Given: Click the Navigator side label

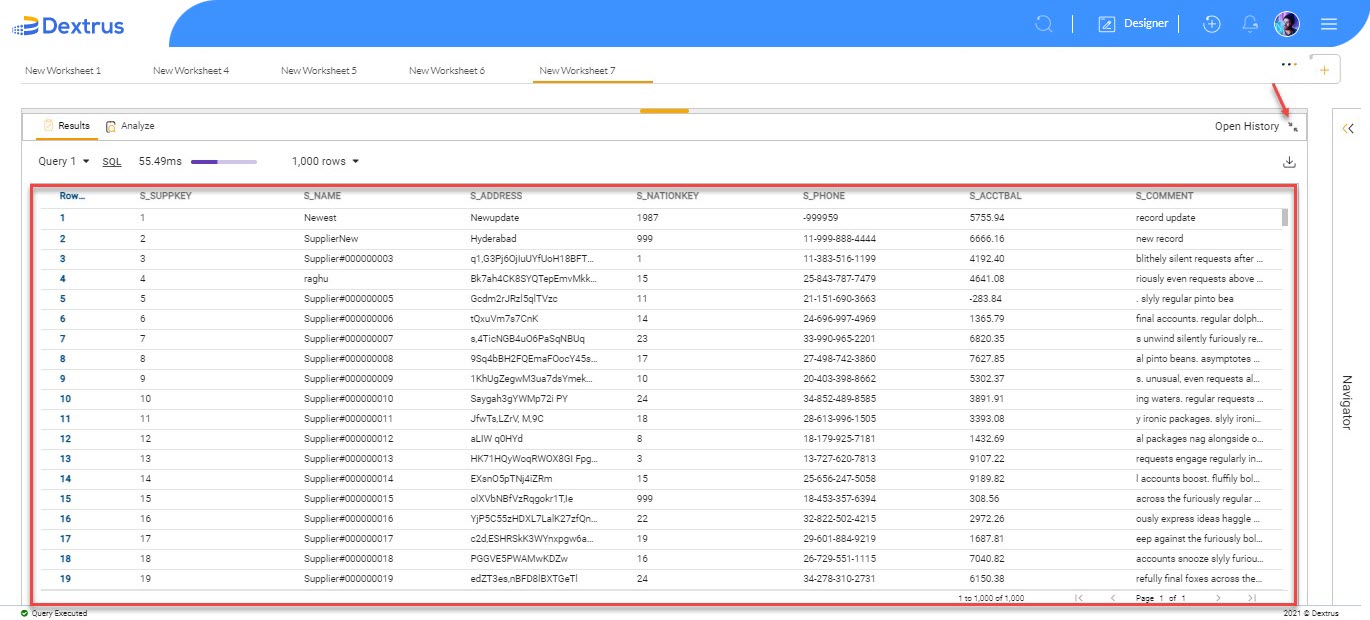Looking at the screenshot, I should 1347,402.
